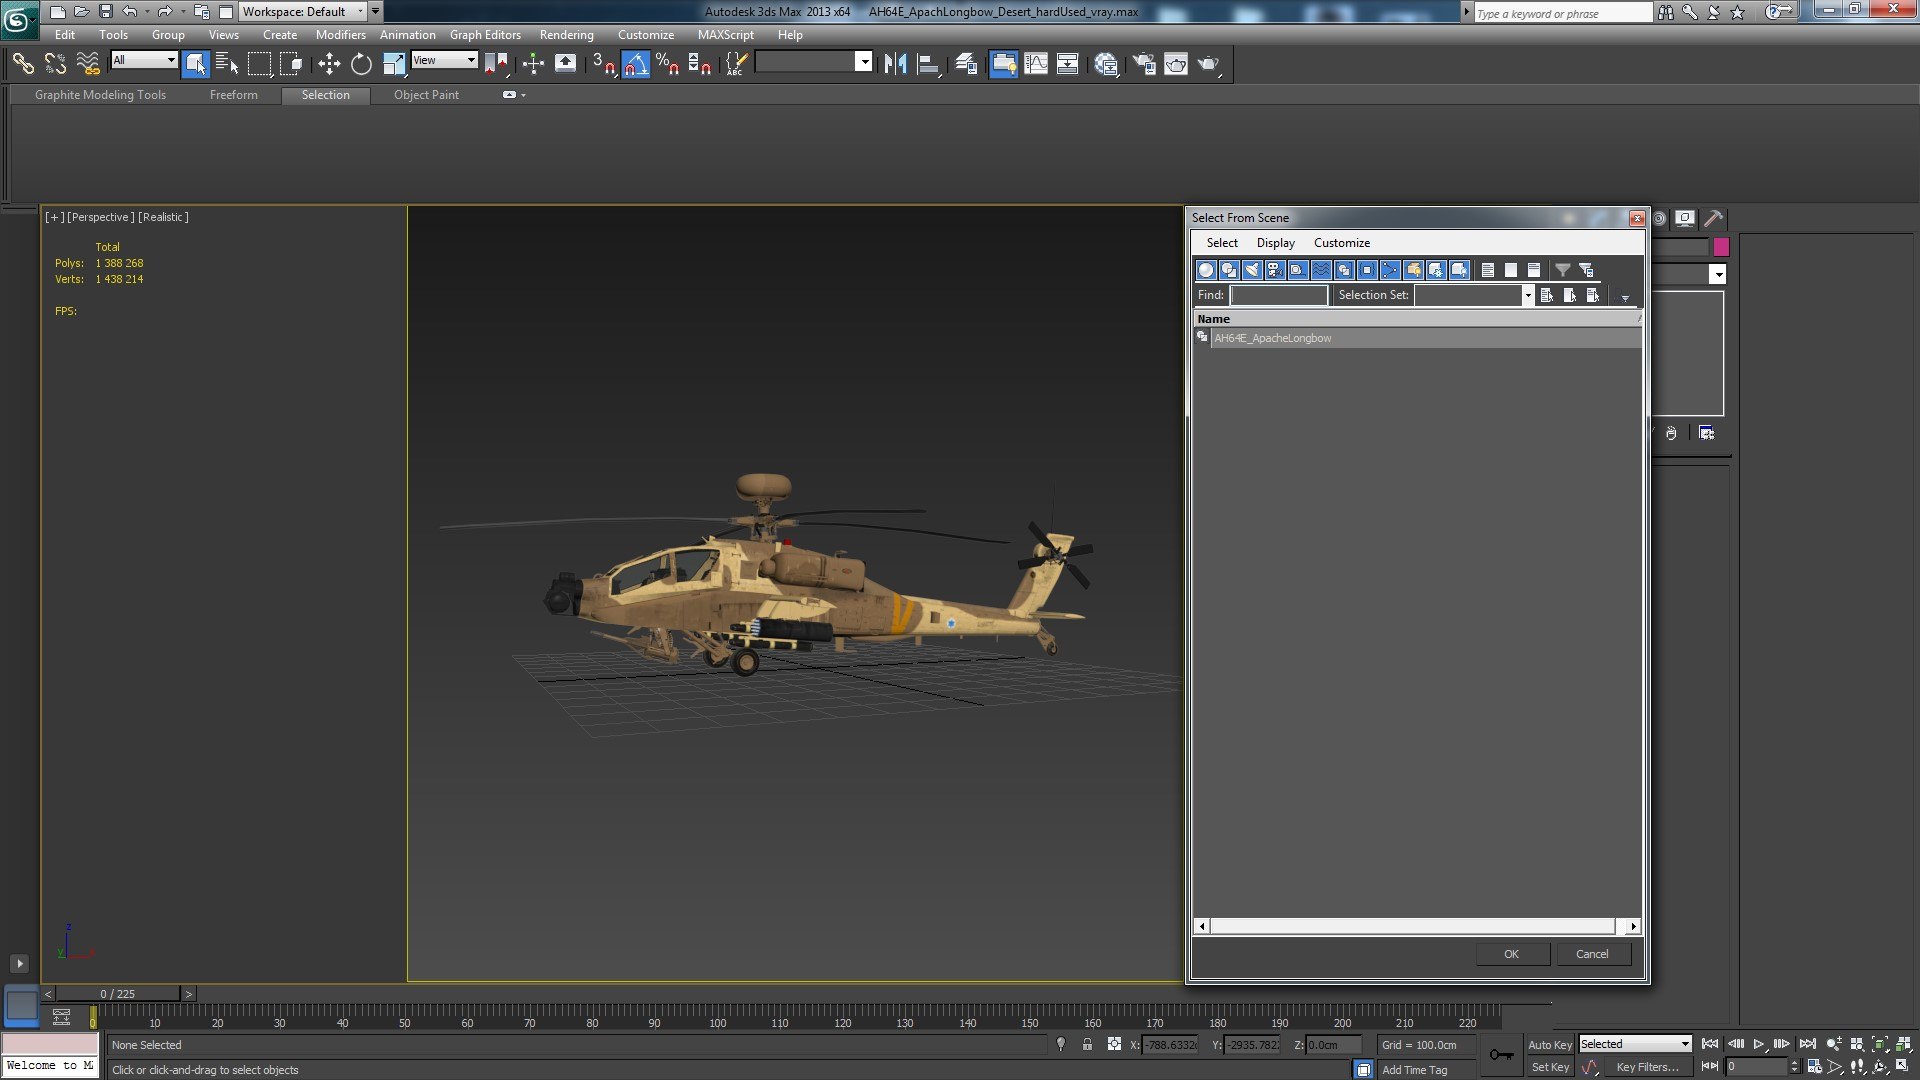The image size is (1920, 1080).
Task: Click the Find input field in dialog
Action: click(1279, 295)
